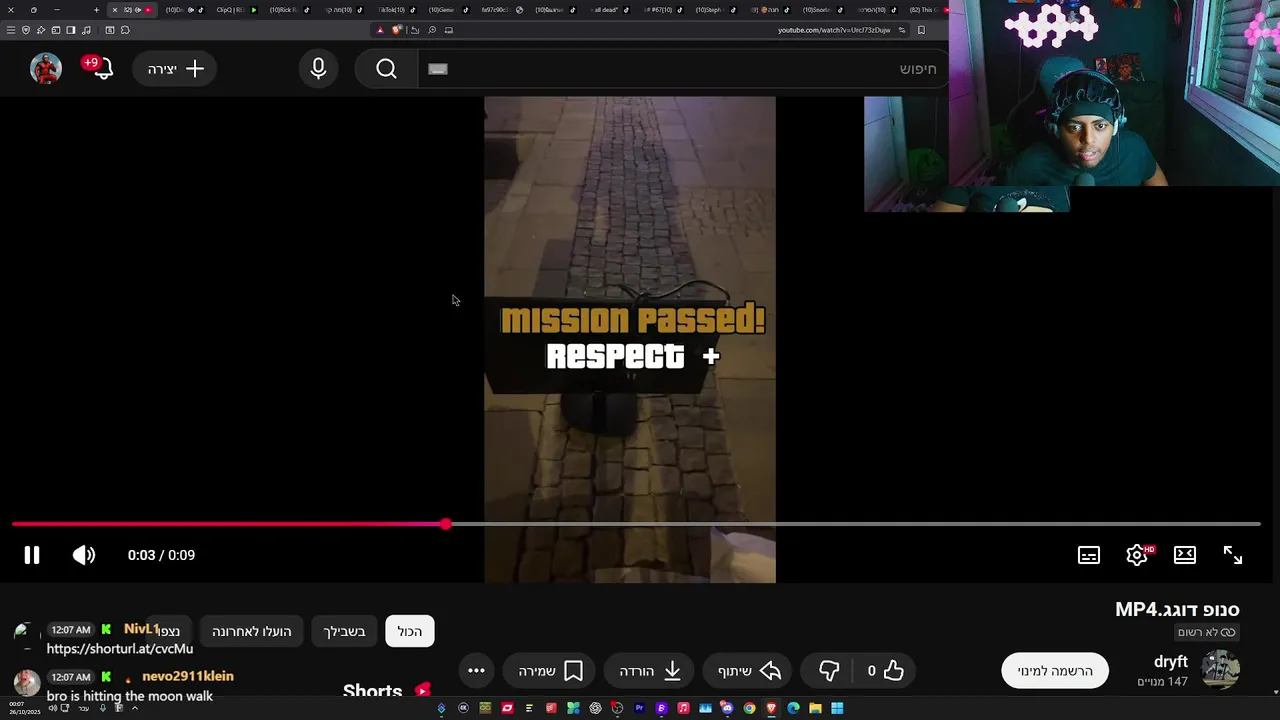Click the סנופ דוגג.MP4 video title
Viewport: 1280px width, 720px height.
pos(1177,609)
